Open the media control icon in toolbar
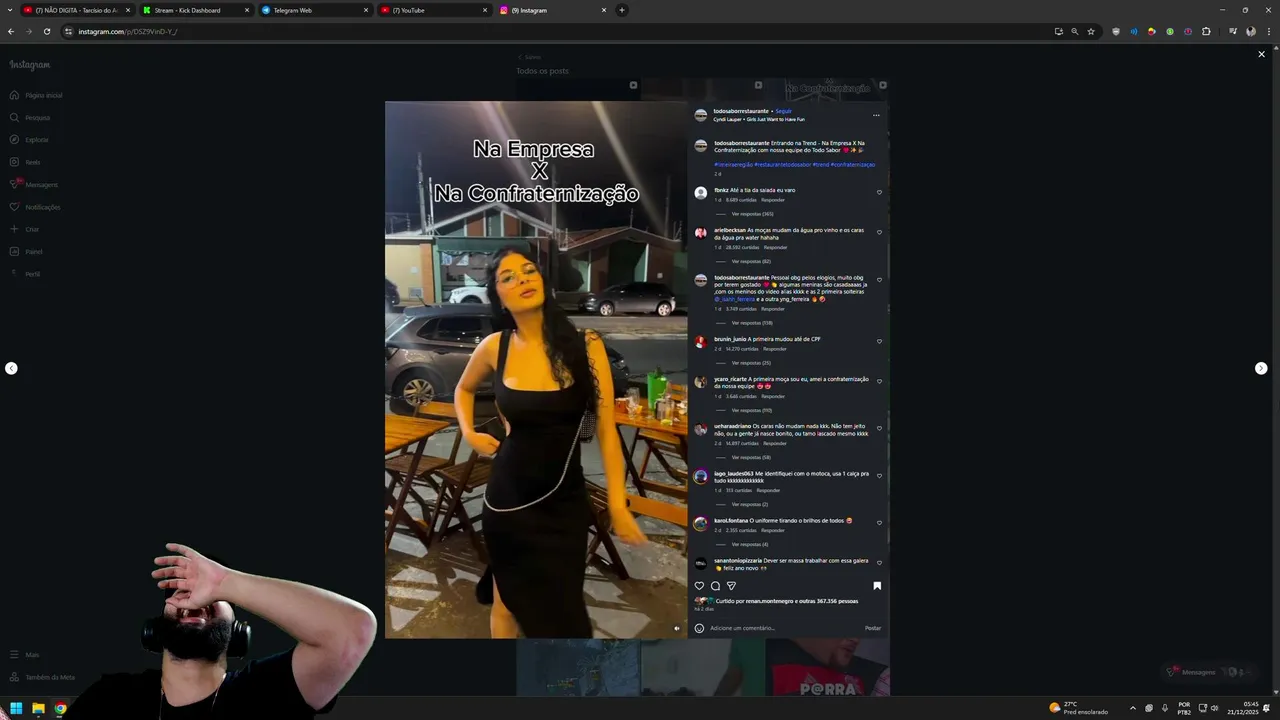Viewport: 1280px width, 720px height. tap(1233, 31)
